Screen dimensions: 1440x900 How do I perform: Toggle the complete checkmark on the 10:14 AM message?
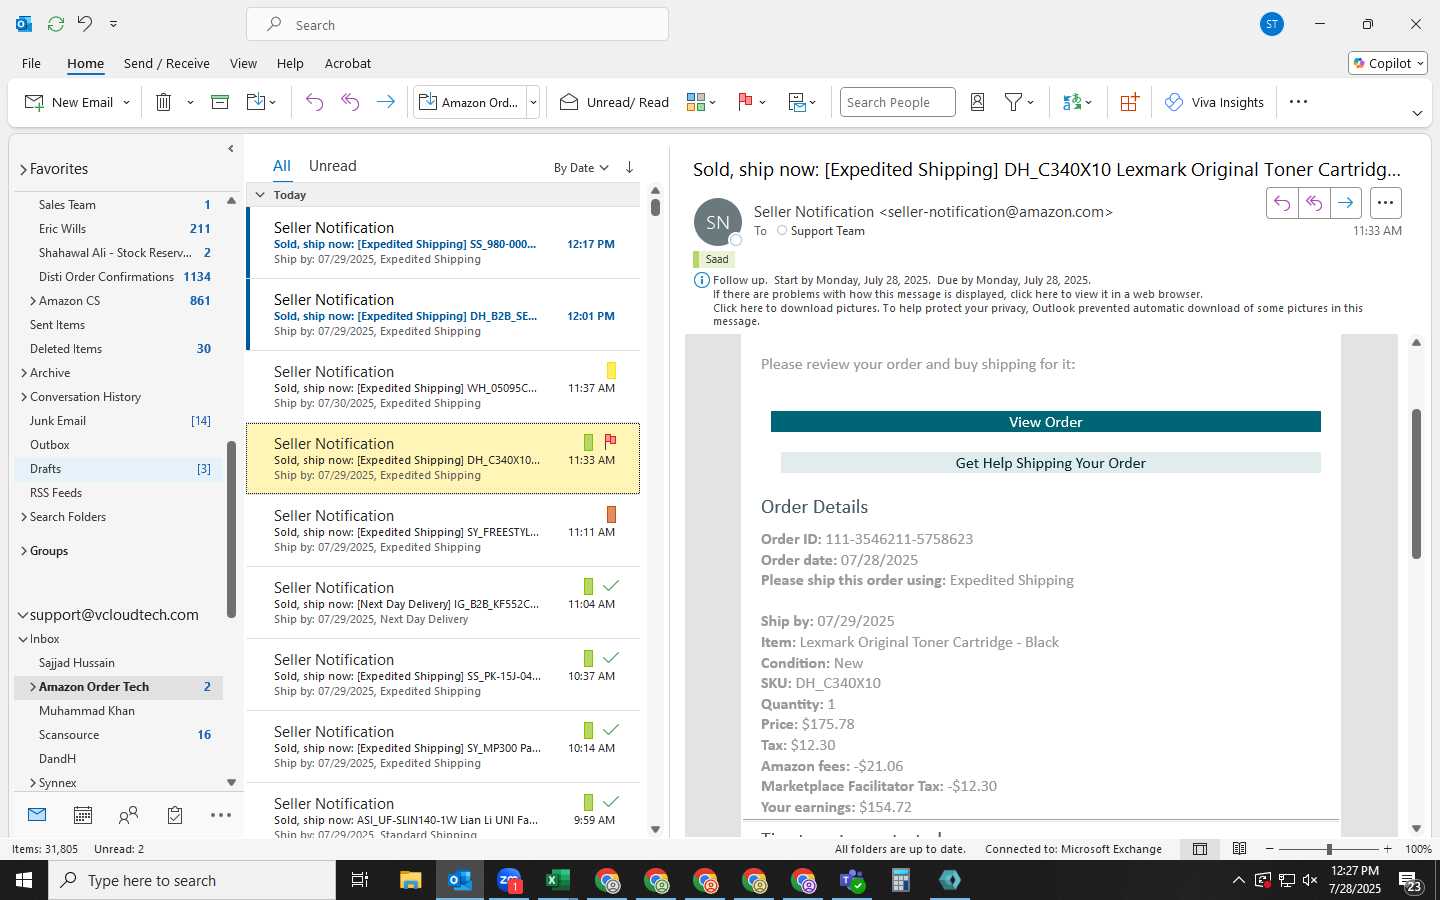pos(611,729)
